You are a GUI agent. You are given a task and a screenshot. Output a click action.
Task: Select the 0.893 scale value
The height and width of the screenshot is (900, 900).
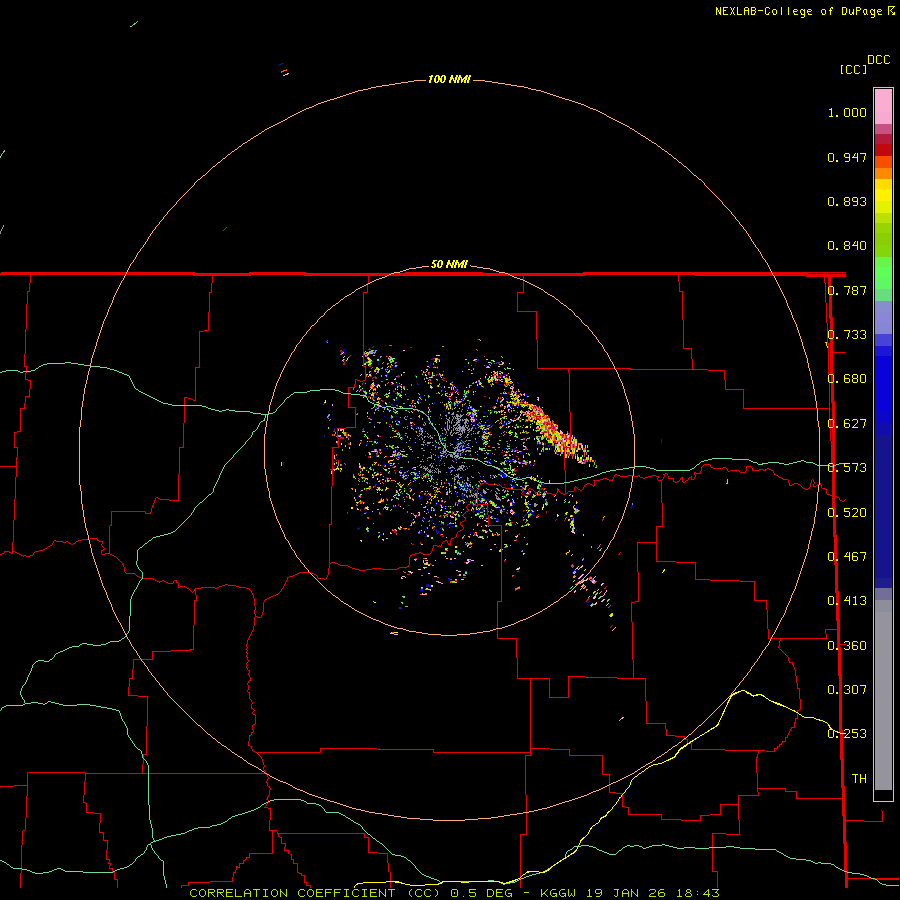pyautogui.click(x=847, y=201)
